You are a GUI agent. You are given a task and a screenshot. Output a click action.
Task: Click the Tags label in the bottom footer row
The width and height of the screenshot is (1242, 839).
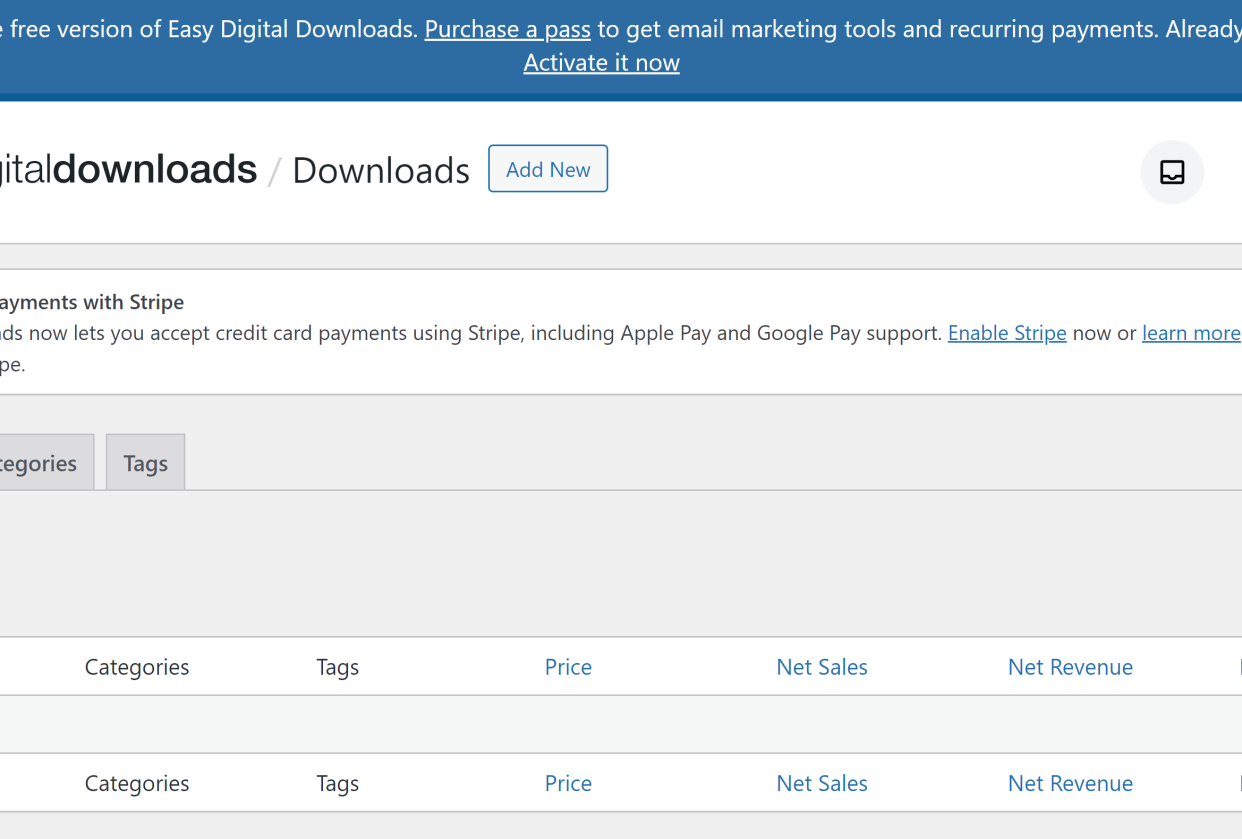coord(338,783)
